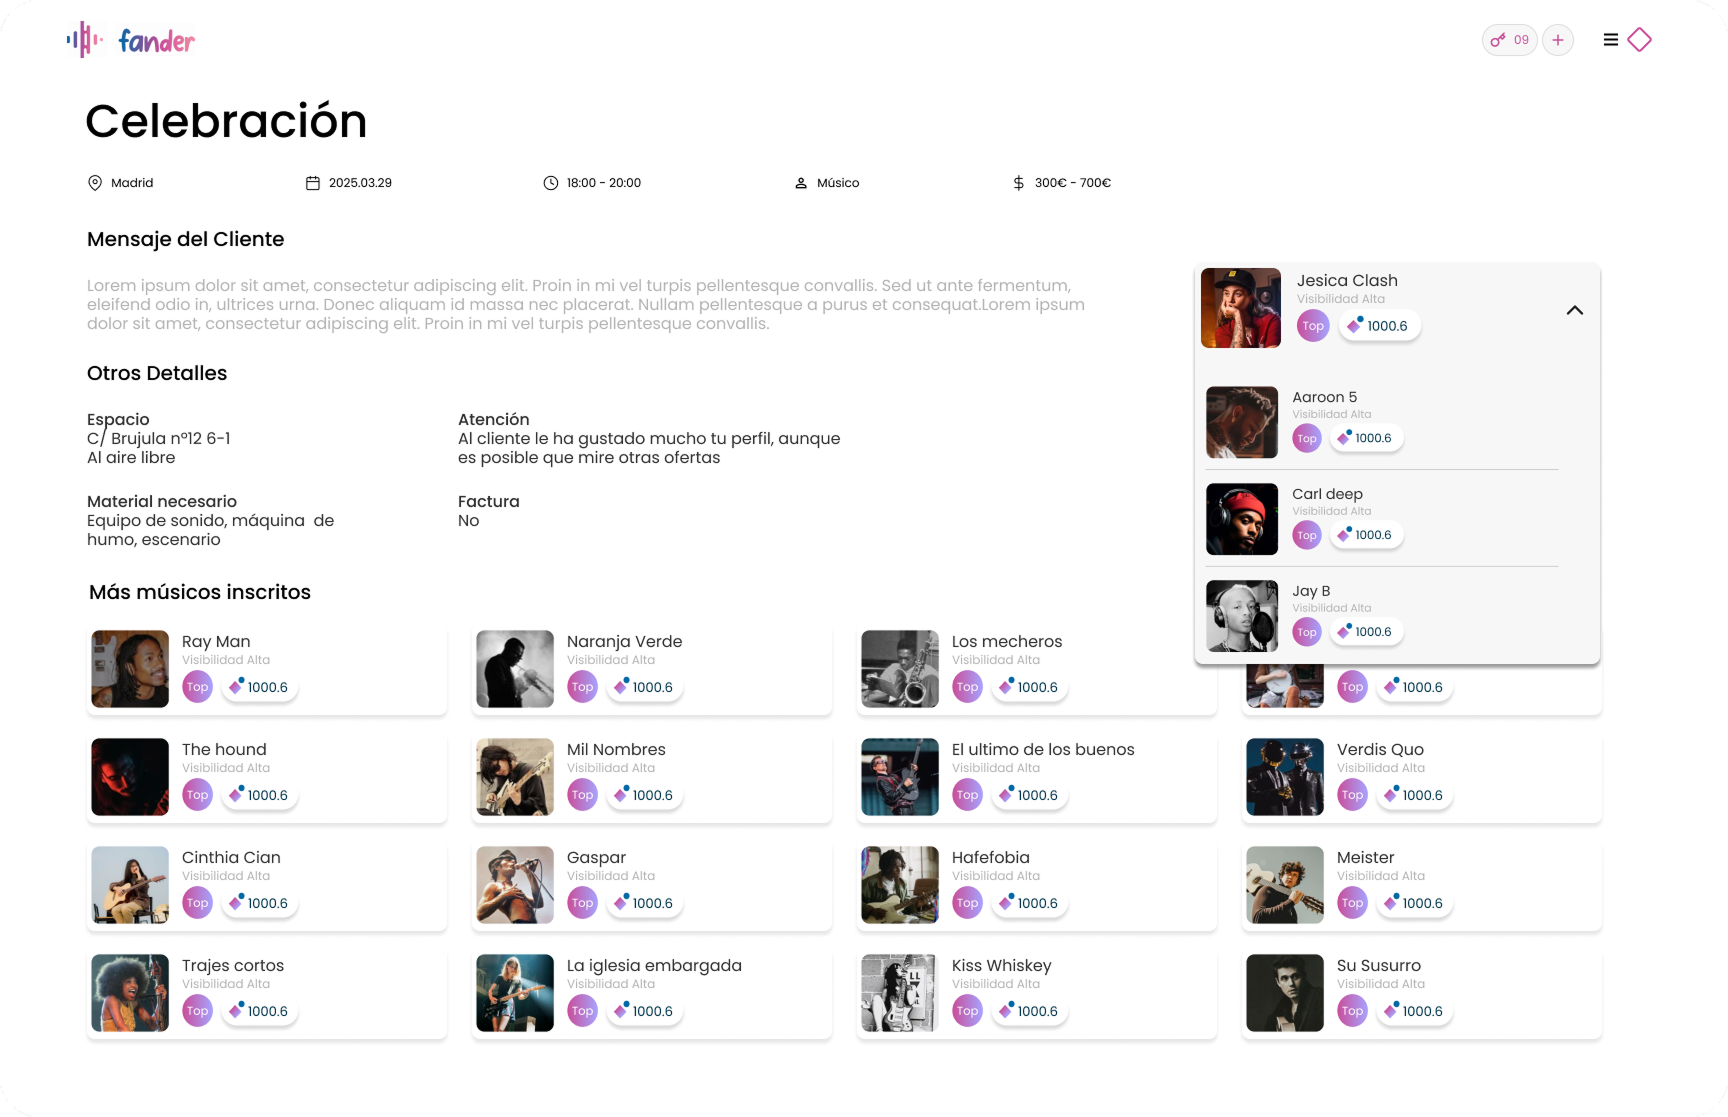
Task: Click the 1000.6 score pill on Gaspar
Action: 645,903
